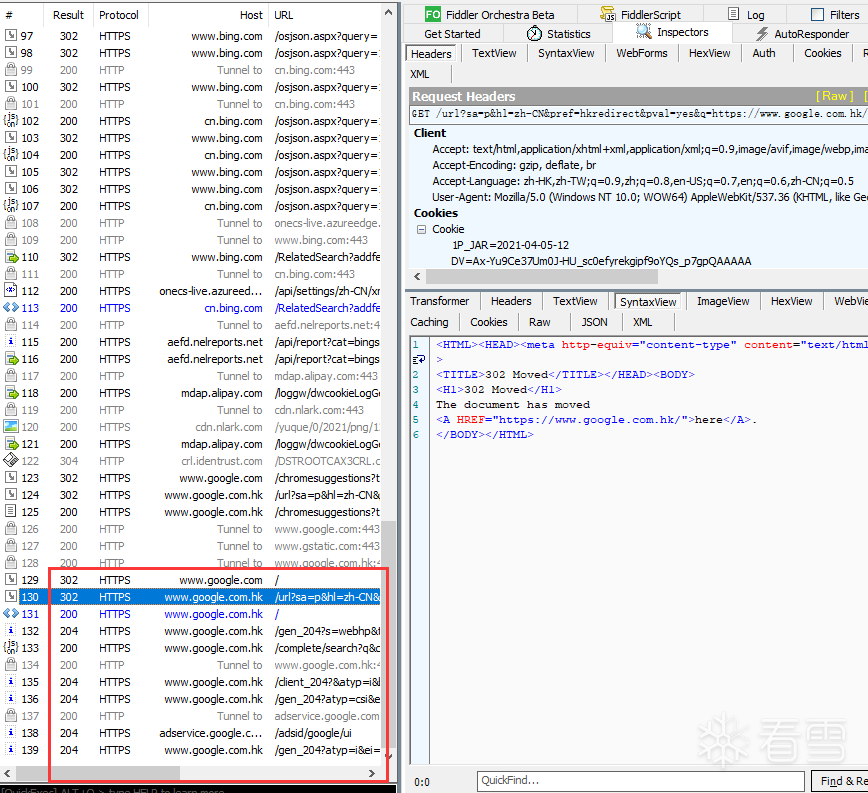The width and height of the screenshot is (868, 793).
Task: Collapse the Cookie tree node
Action: [421, 229]
